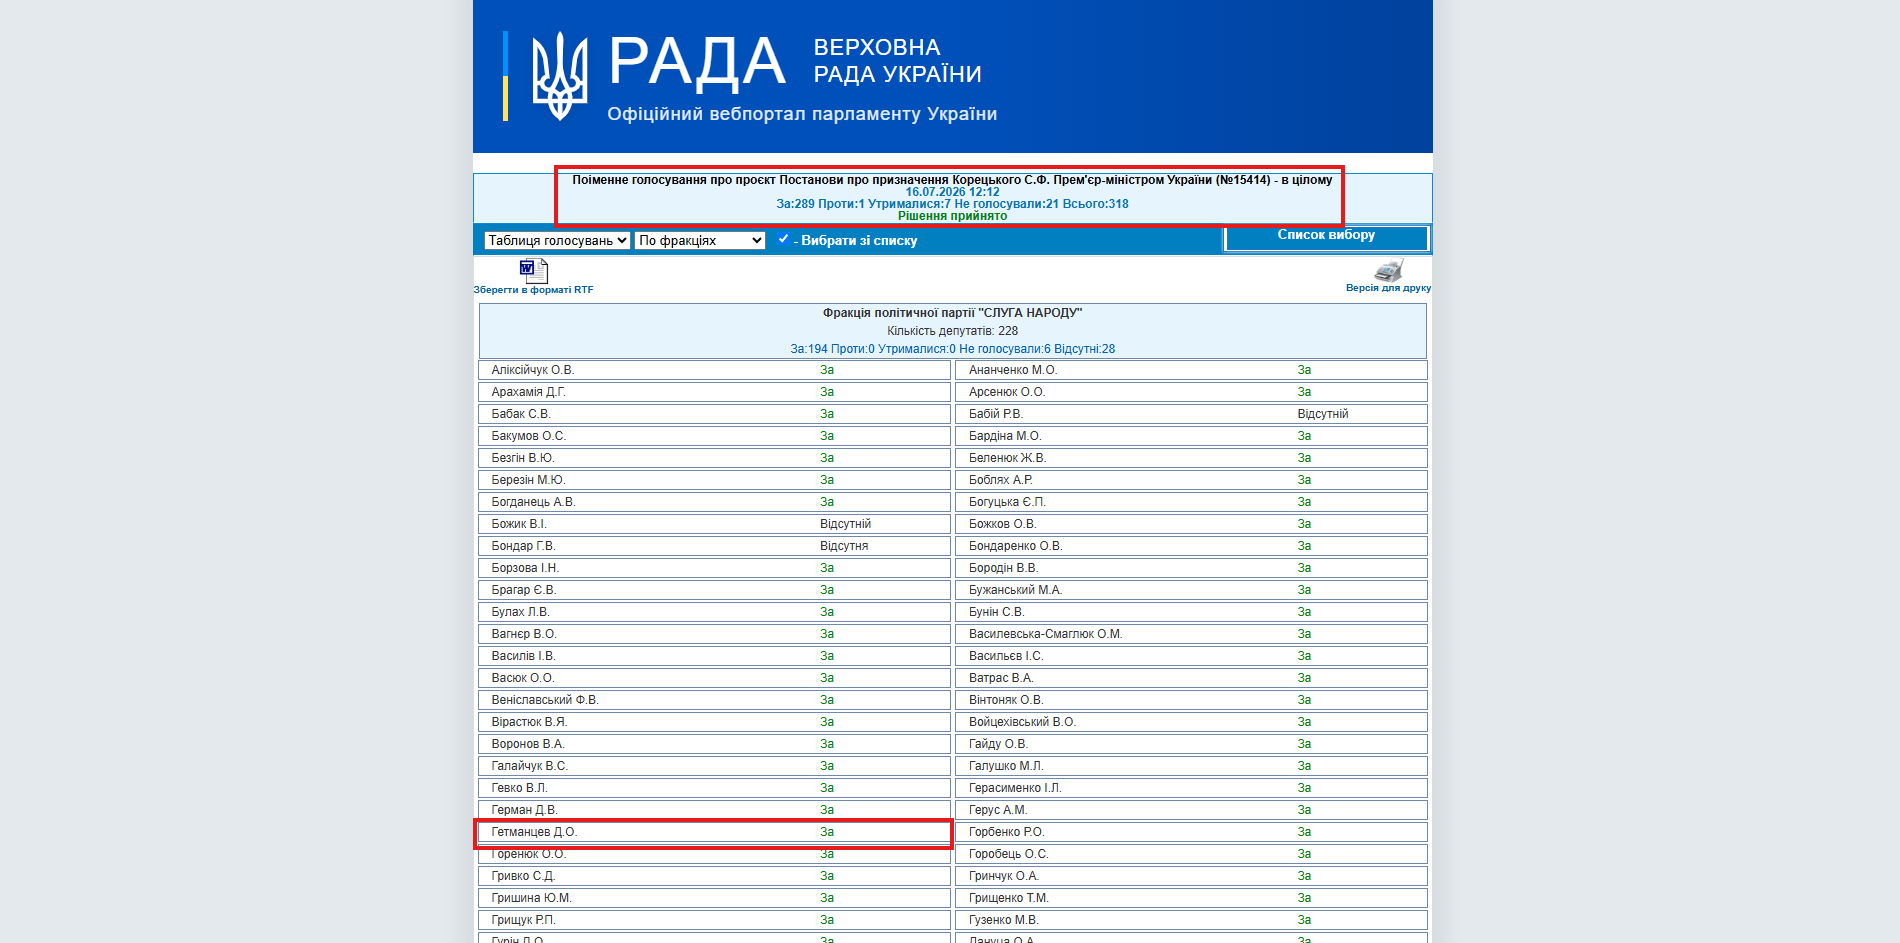This screenshot has width=1900, height=943.
Task: Click the date '16.07.2026 12:12'
Action: tap(952, 192)
